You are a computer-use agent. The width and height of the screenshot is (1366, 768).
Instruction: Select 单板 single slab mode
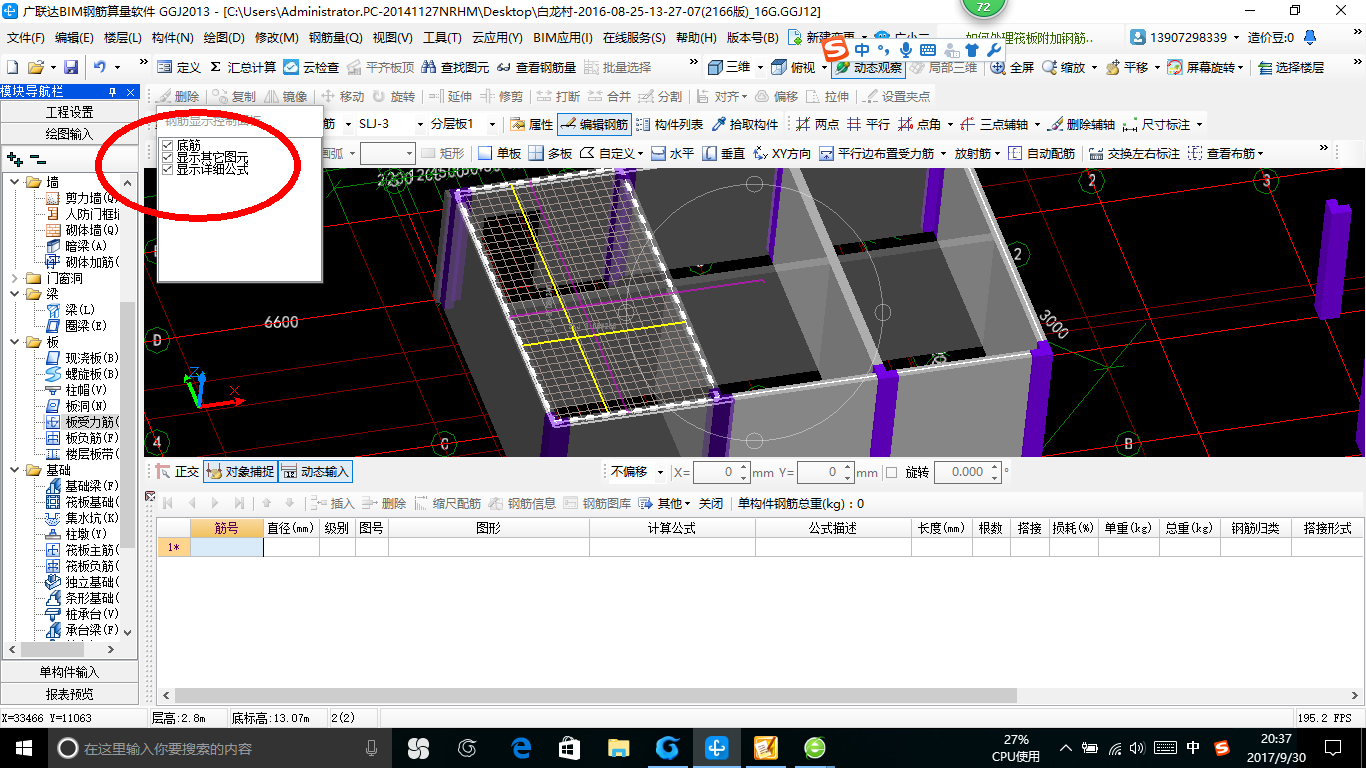click(499, 153)
